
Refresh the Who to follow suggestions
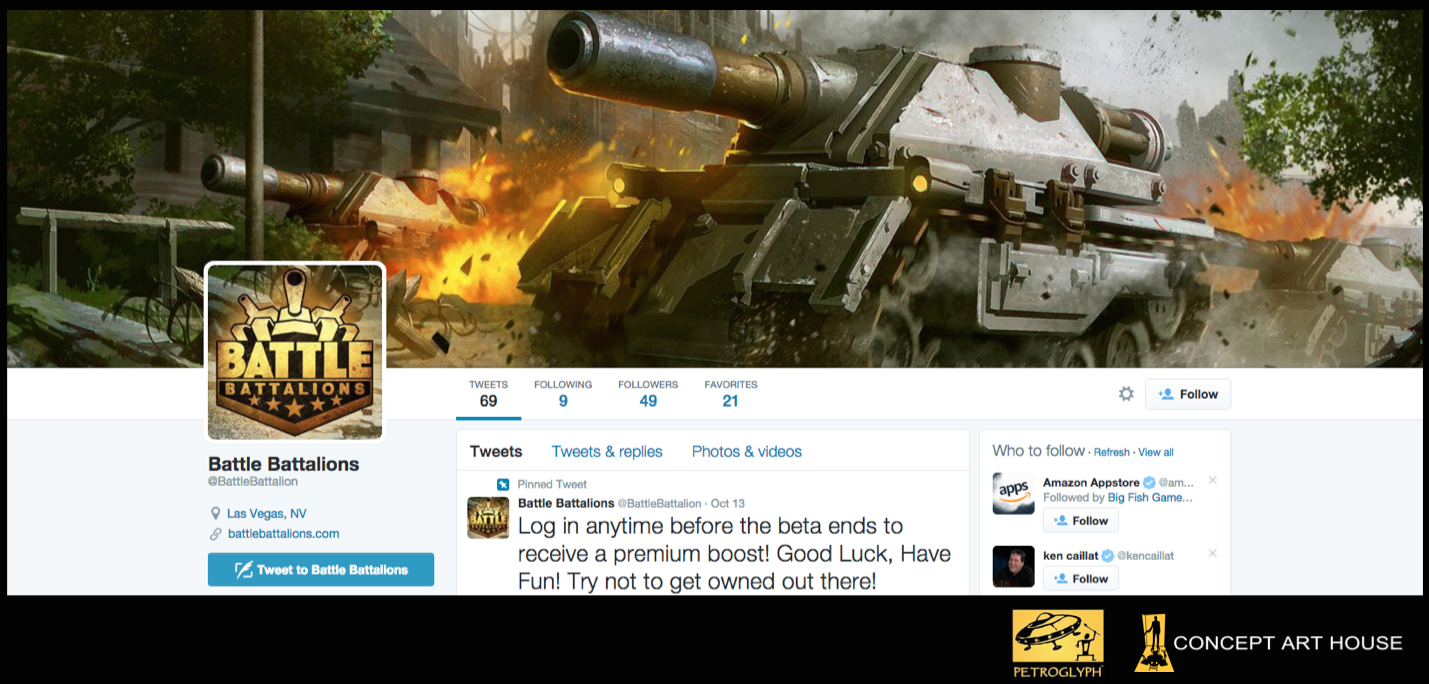(1112, 452)
